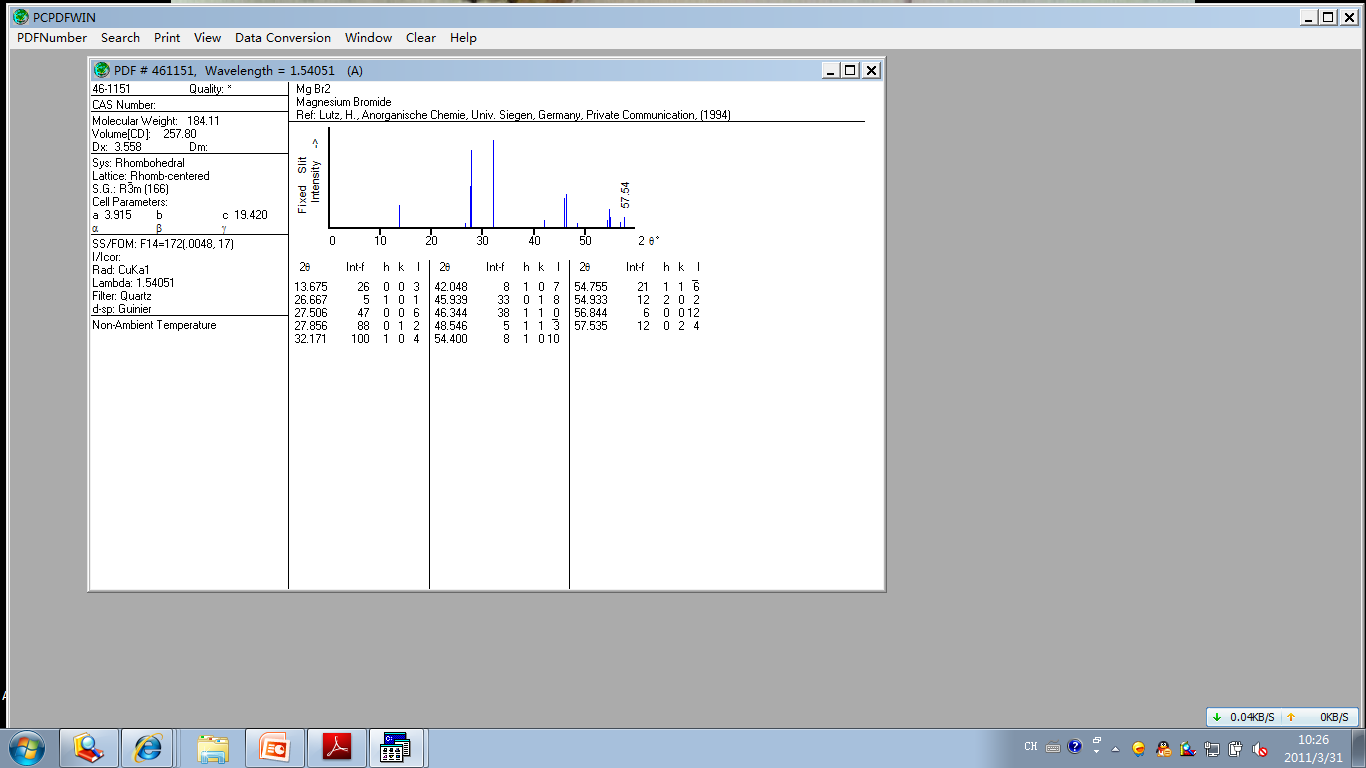Minimize the PCPDFWIN main window
The height and width of the screenshot is (768, 1366).
tap(1308, 17)
